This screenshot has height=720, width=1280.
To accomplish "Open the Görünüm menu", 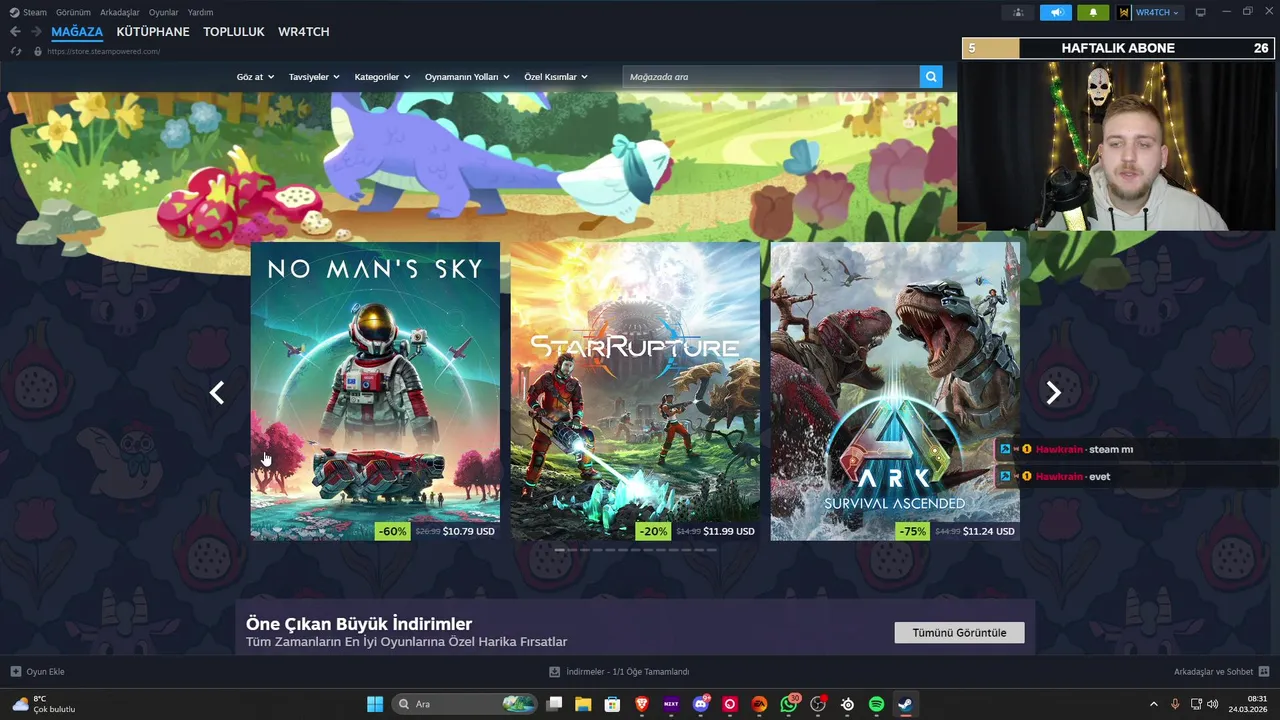I will tap(73, 12).
